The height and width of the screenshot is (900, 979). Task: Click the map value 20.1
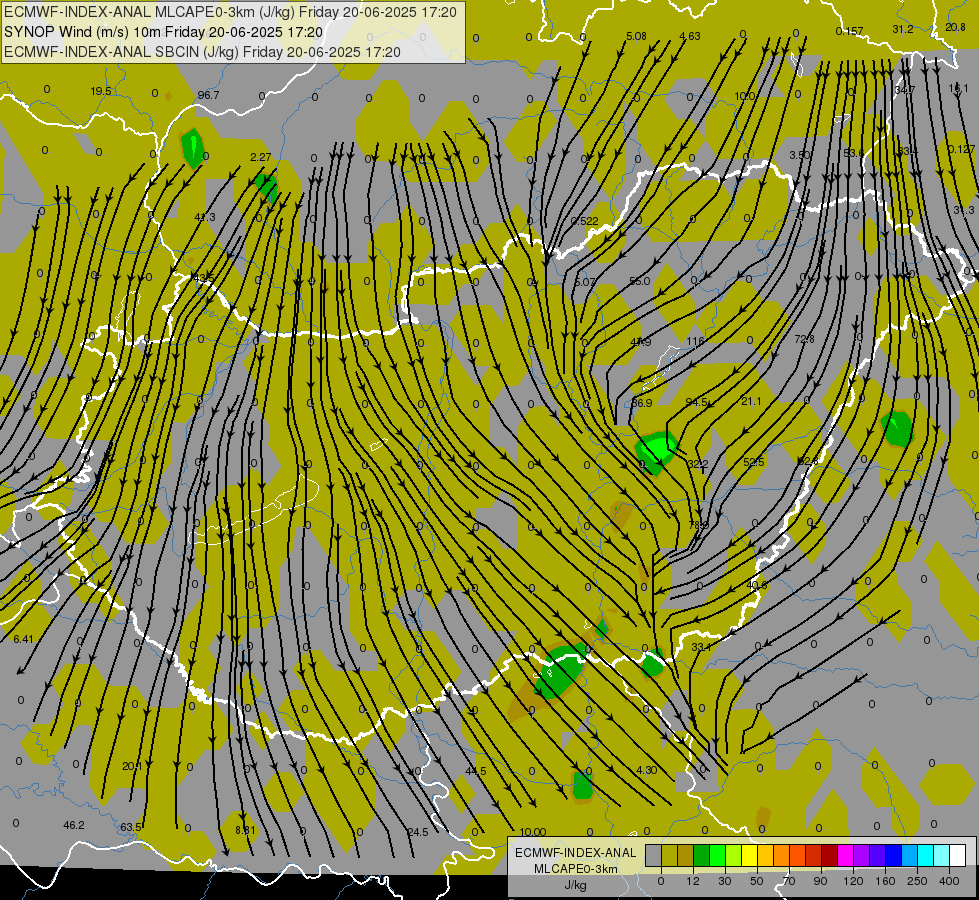pos(132,766)
